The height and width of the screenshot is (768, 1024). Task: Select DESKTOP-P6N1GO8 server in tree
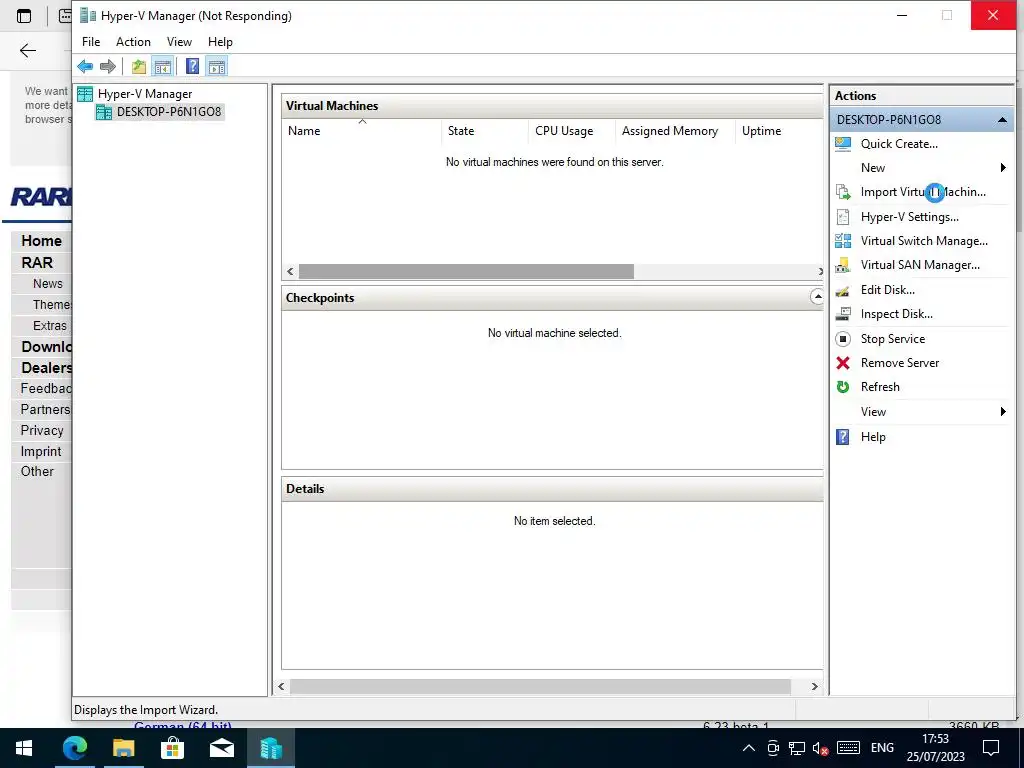coord(168,112)
